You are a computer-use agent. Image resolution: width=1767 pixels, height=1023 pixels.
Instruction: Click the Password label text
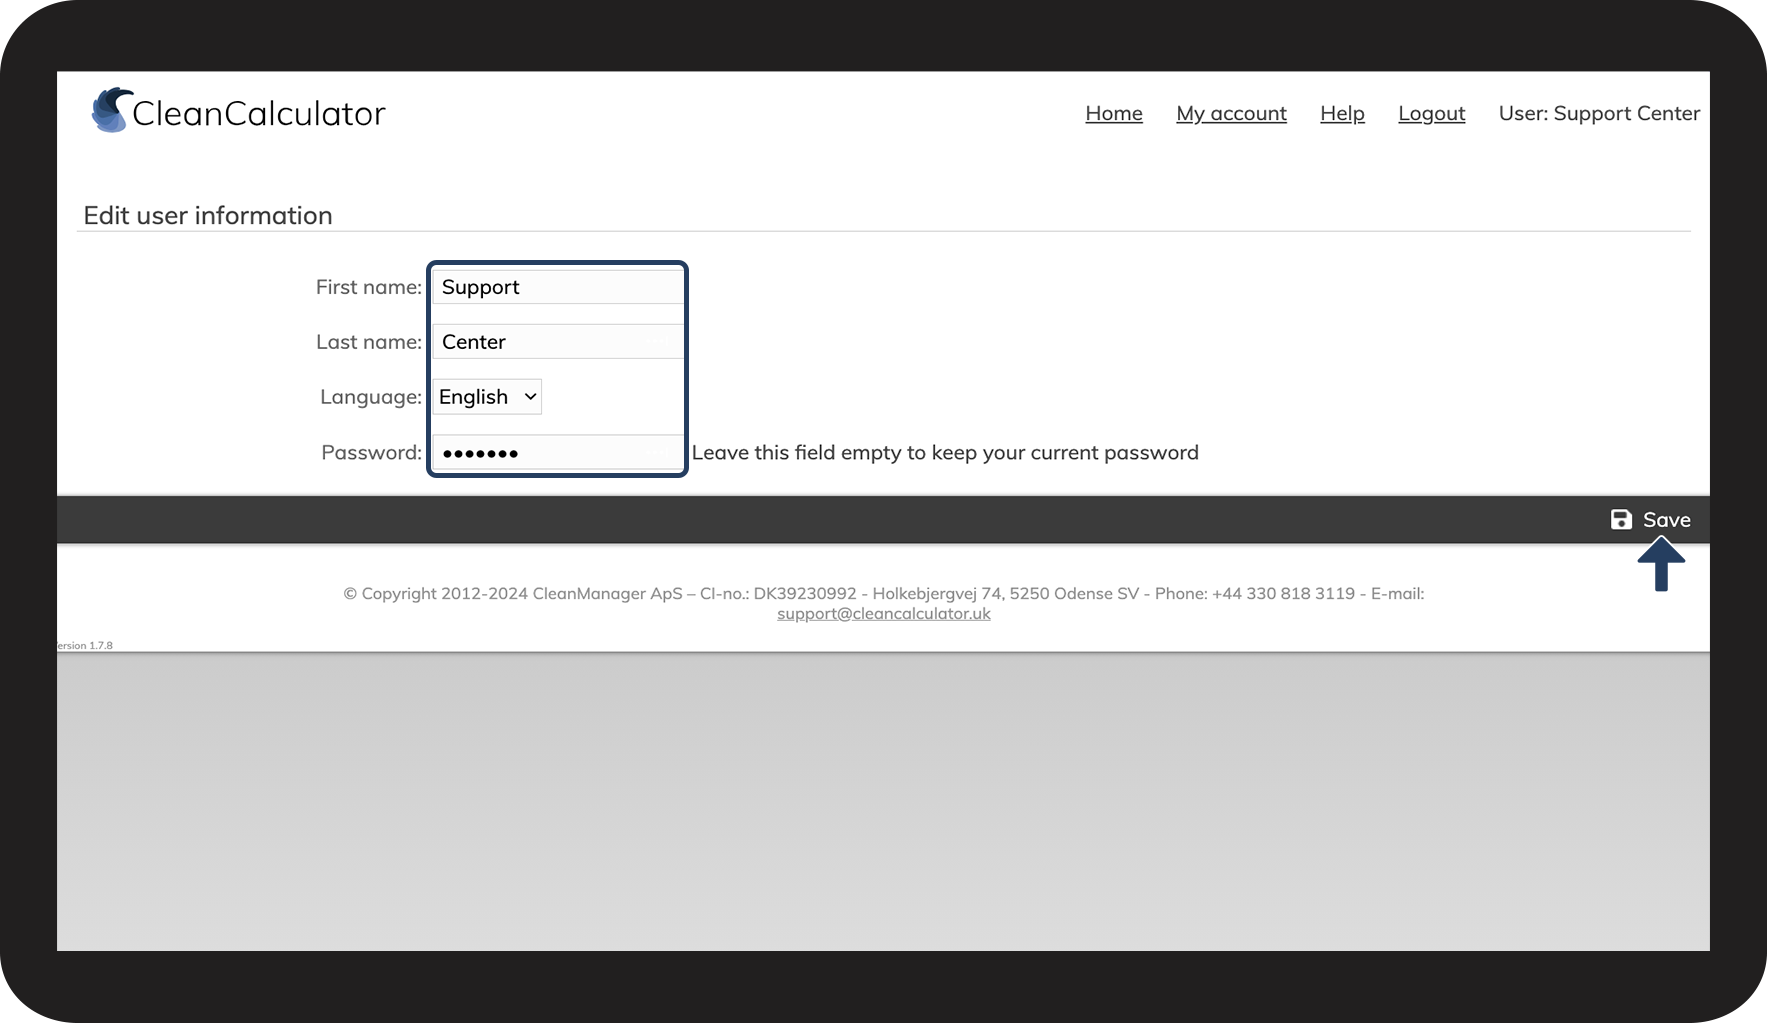point(371,453)
